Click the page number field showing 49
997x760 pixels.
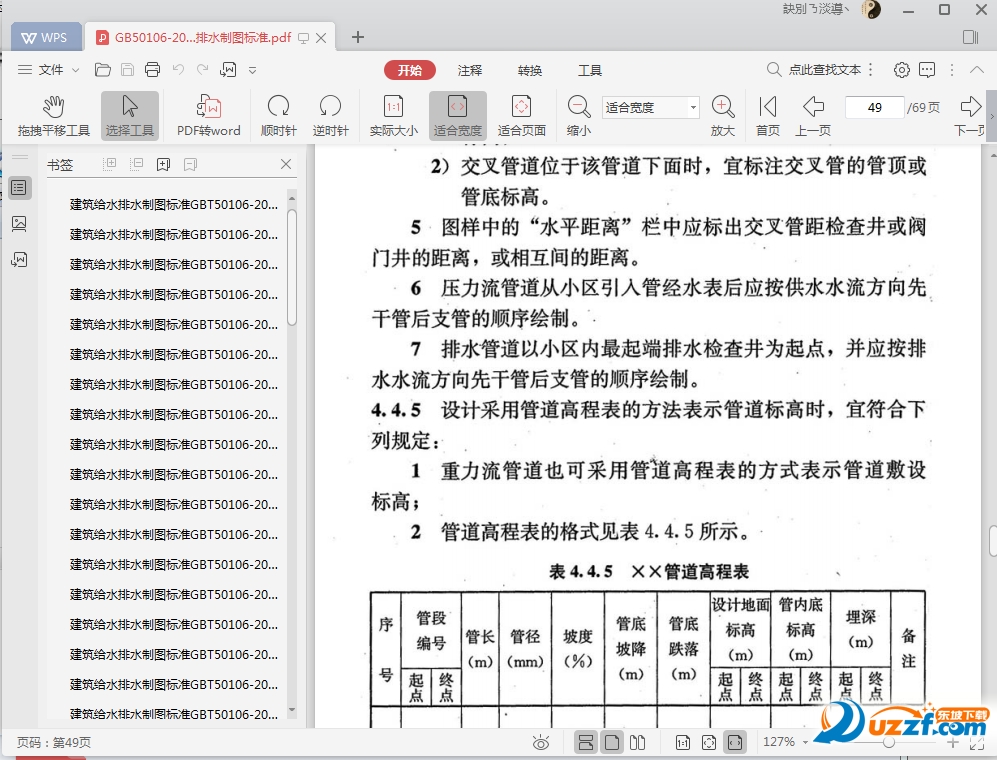(874, 107)
